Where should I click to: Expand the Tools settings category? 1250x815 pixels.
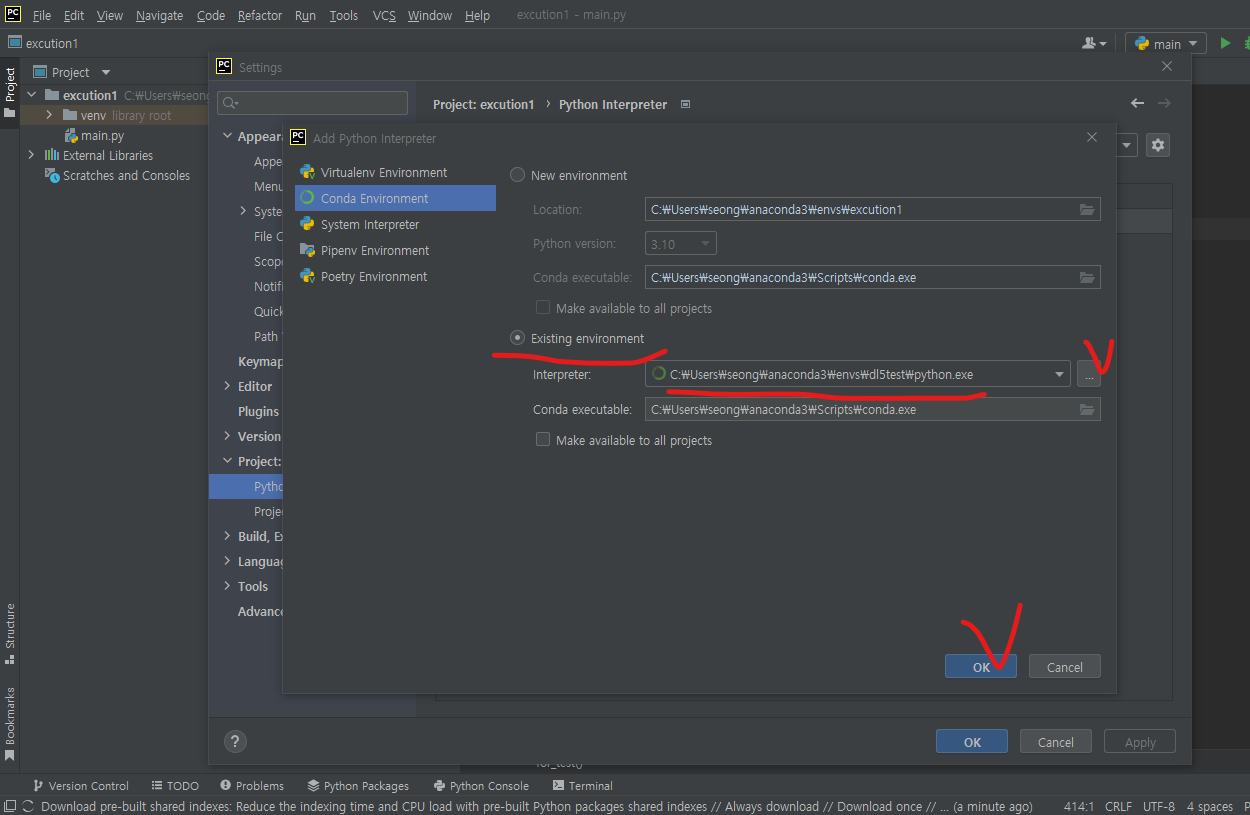pos(227,586)
